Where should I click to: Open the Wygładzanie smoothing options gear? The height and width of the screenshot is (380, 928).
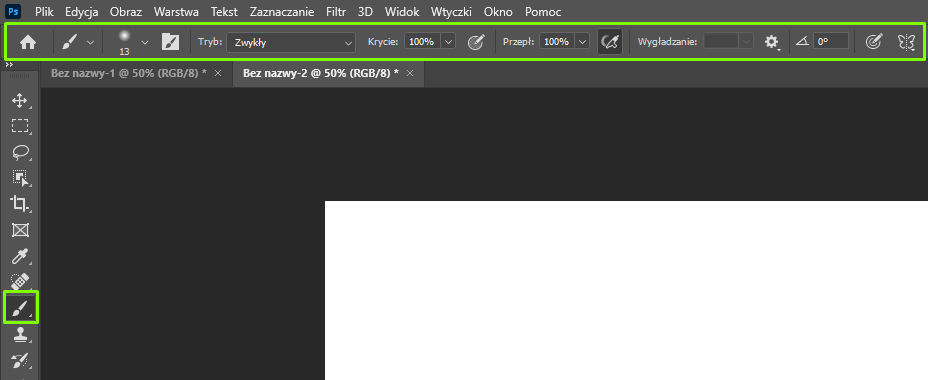tap(771, 42)
